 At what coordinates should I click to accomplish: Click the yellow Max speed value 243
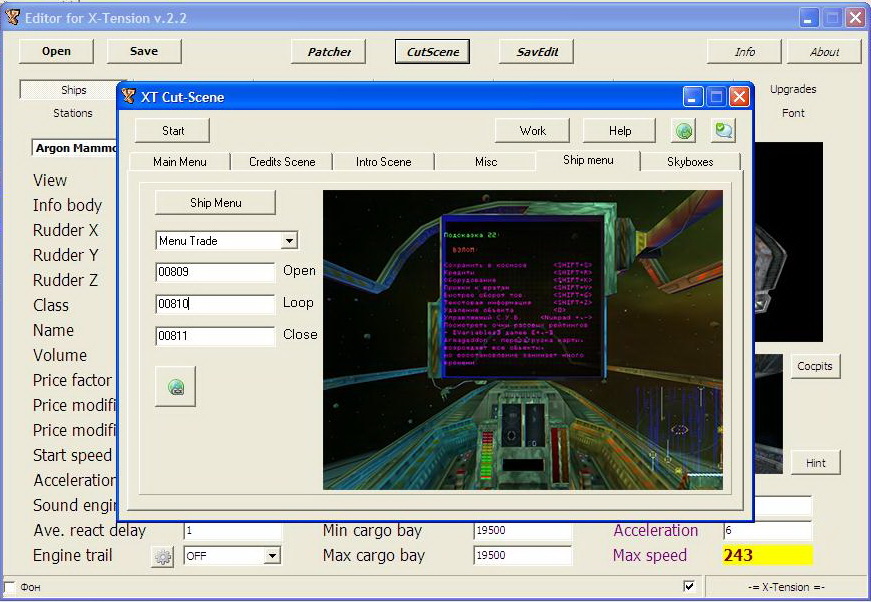coord(767,555)
